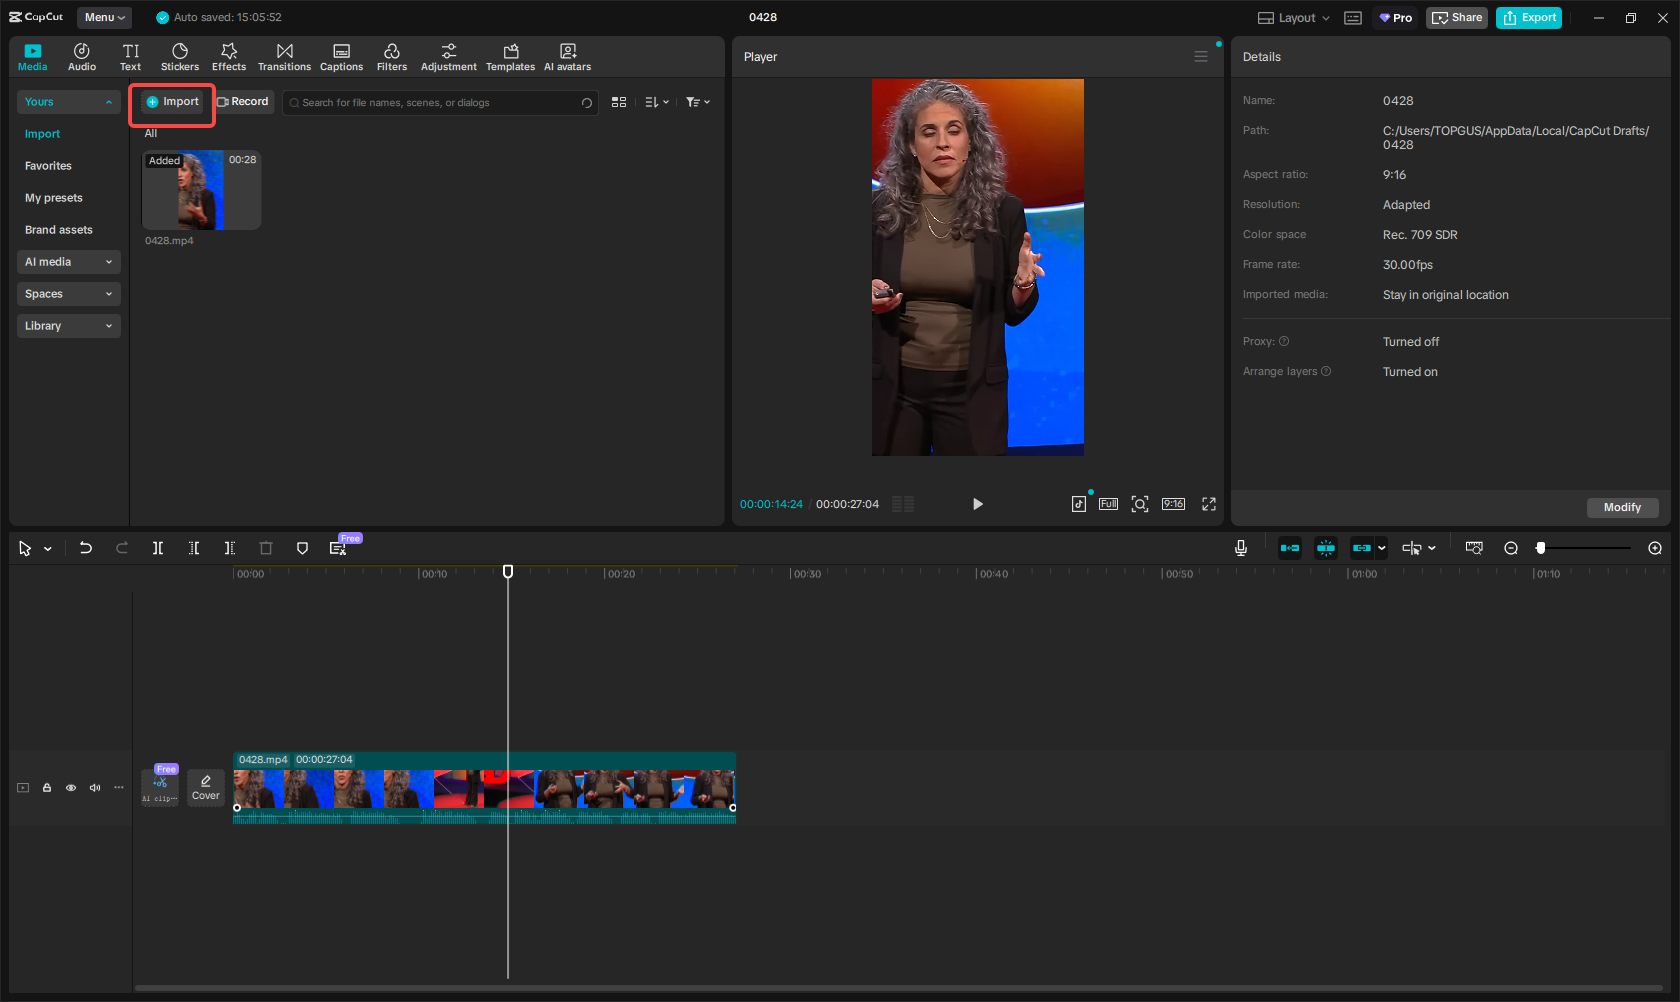Open the Text tool panel
The height and width of the screenshot is (1002, 1680).
tap(130, 56)
